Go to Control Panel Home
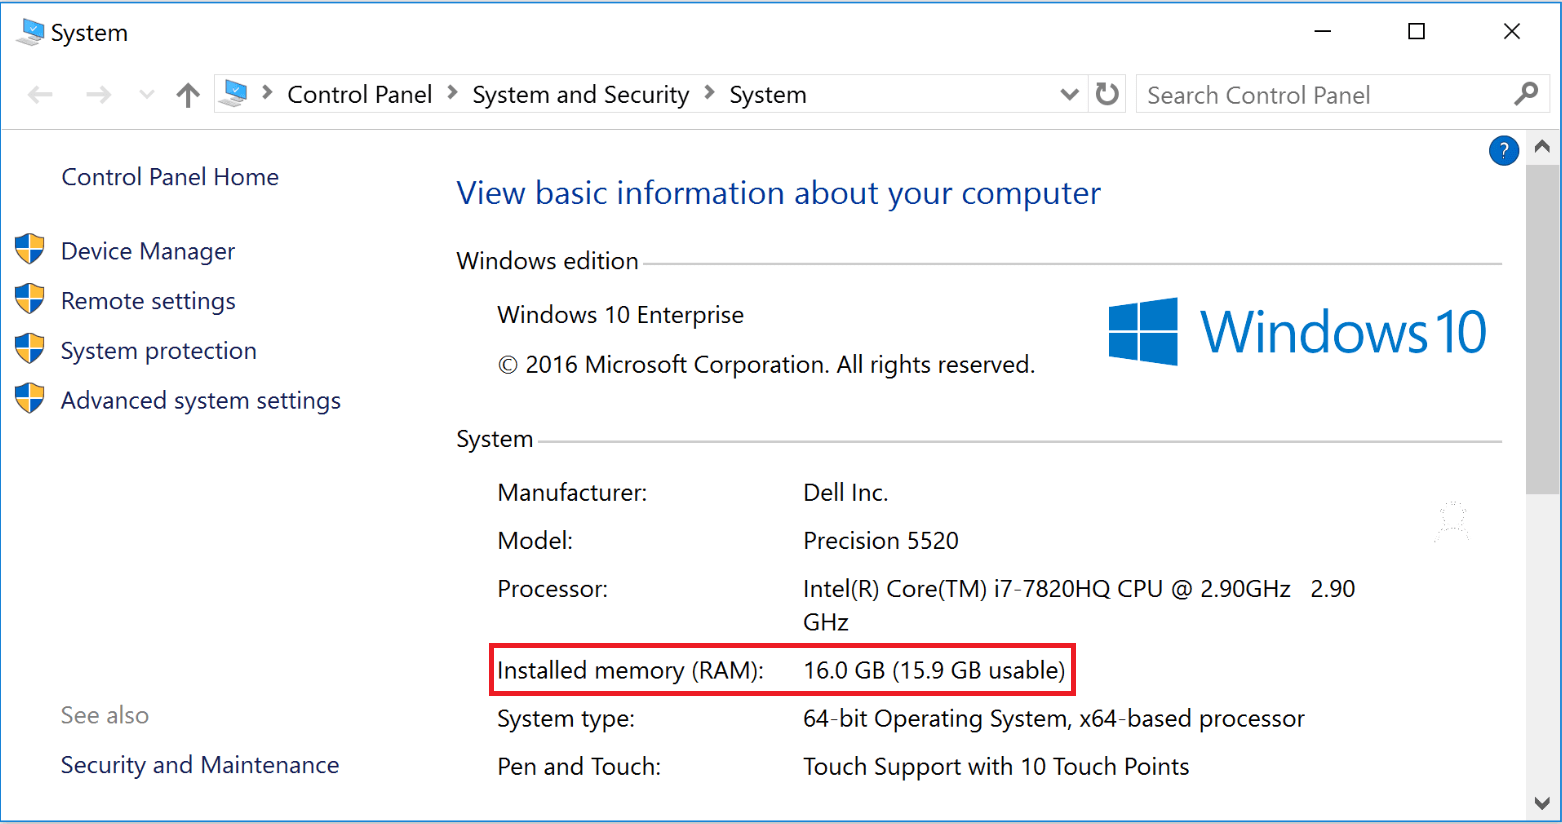This screenshot has height=824, width=1562. [169, 177]
